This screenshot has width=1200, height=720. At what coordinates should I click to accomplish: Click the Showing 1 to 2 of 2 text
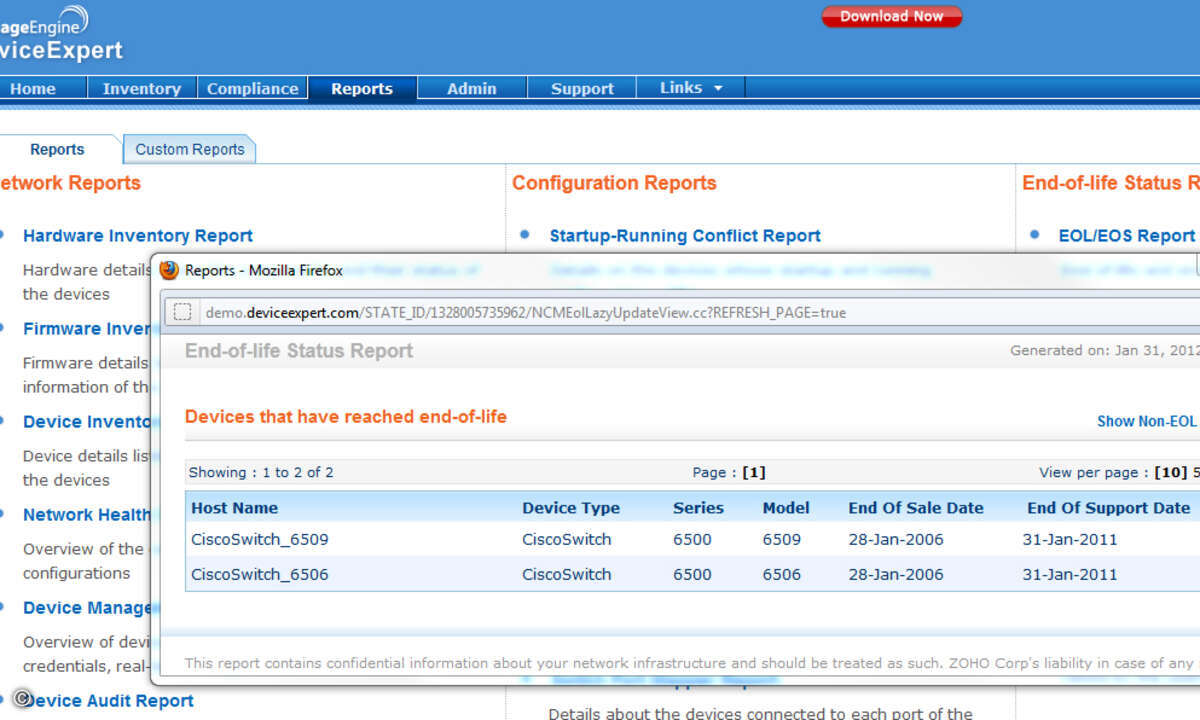click(261, 472)
